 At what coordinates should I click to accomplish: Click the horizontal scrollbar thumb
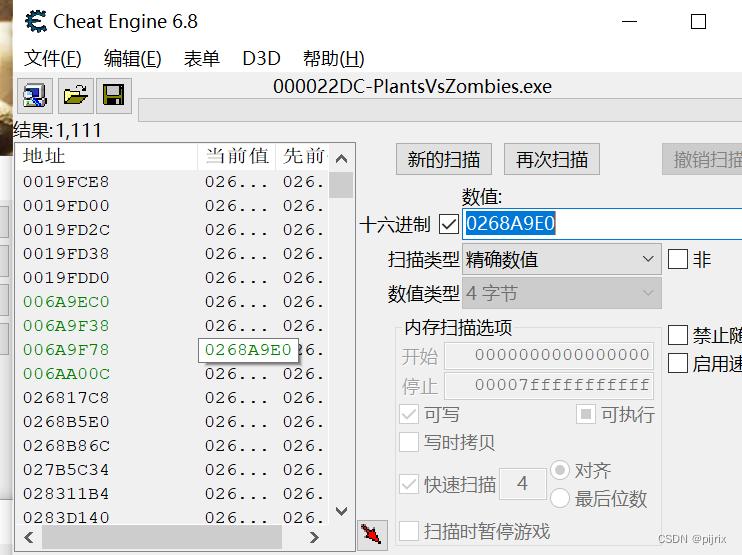tap(162, 537)
